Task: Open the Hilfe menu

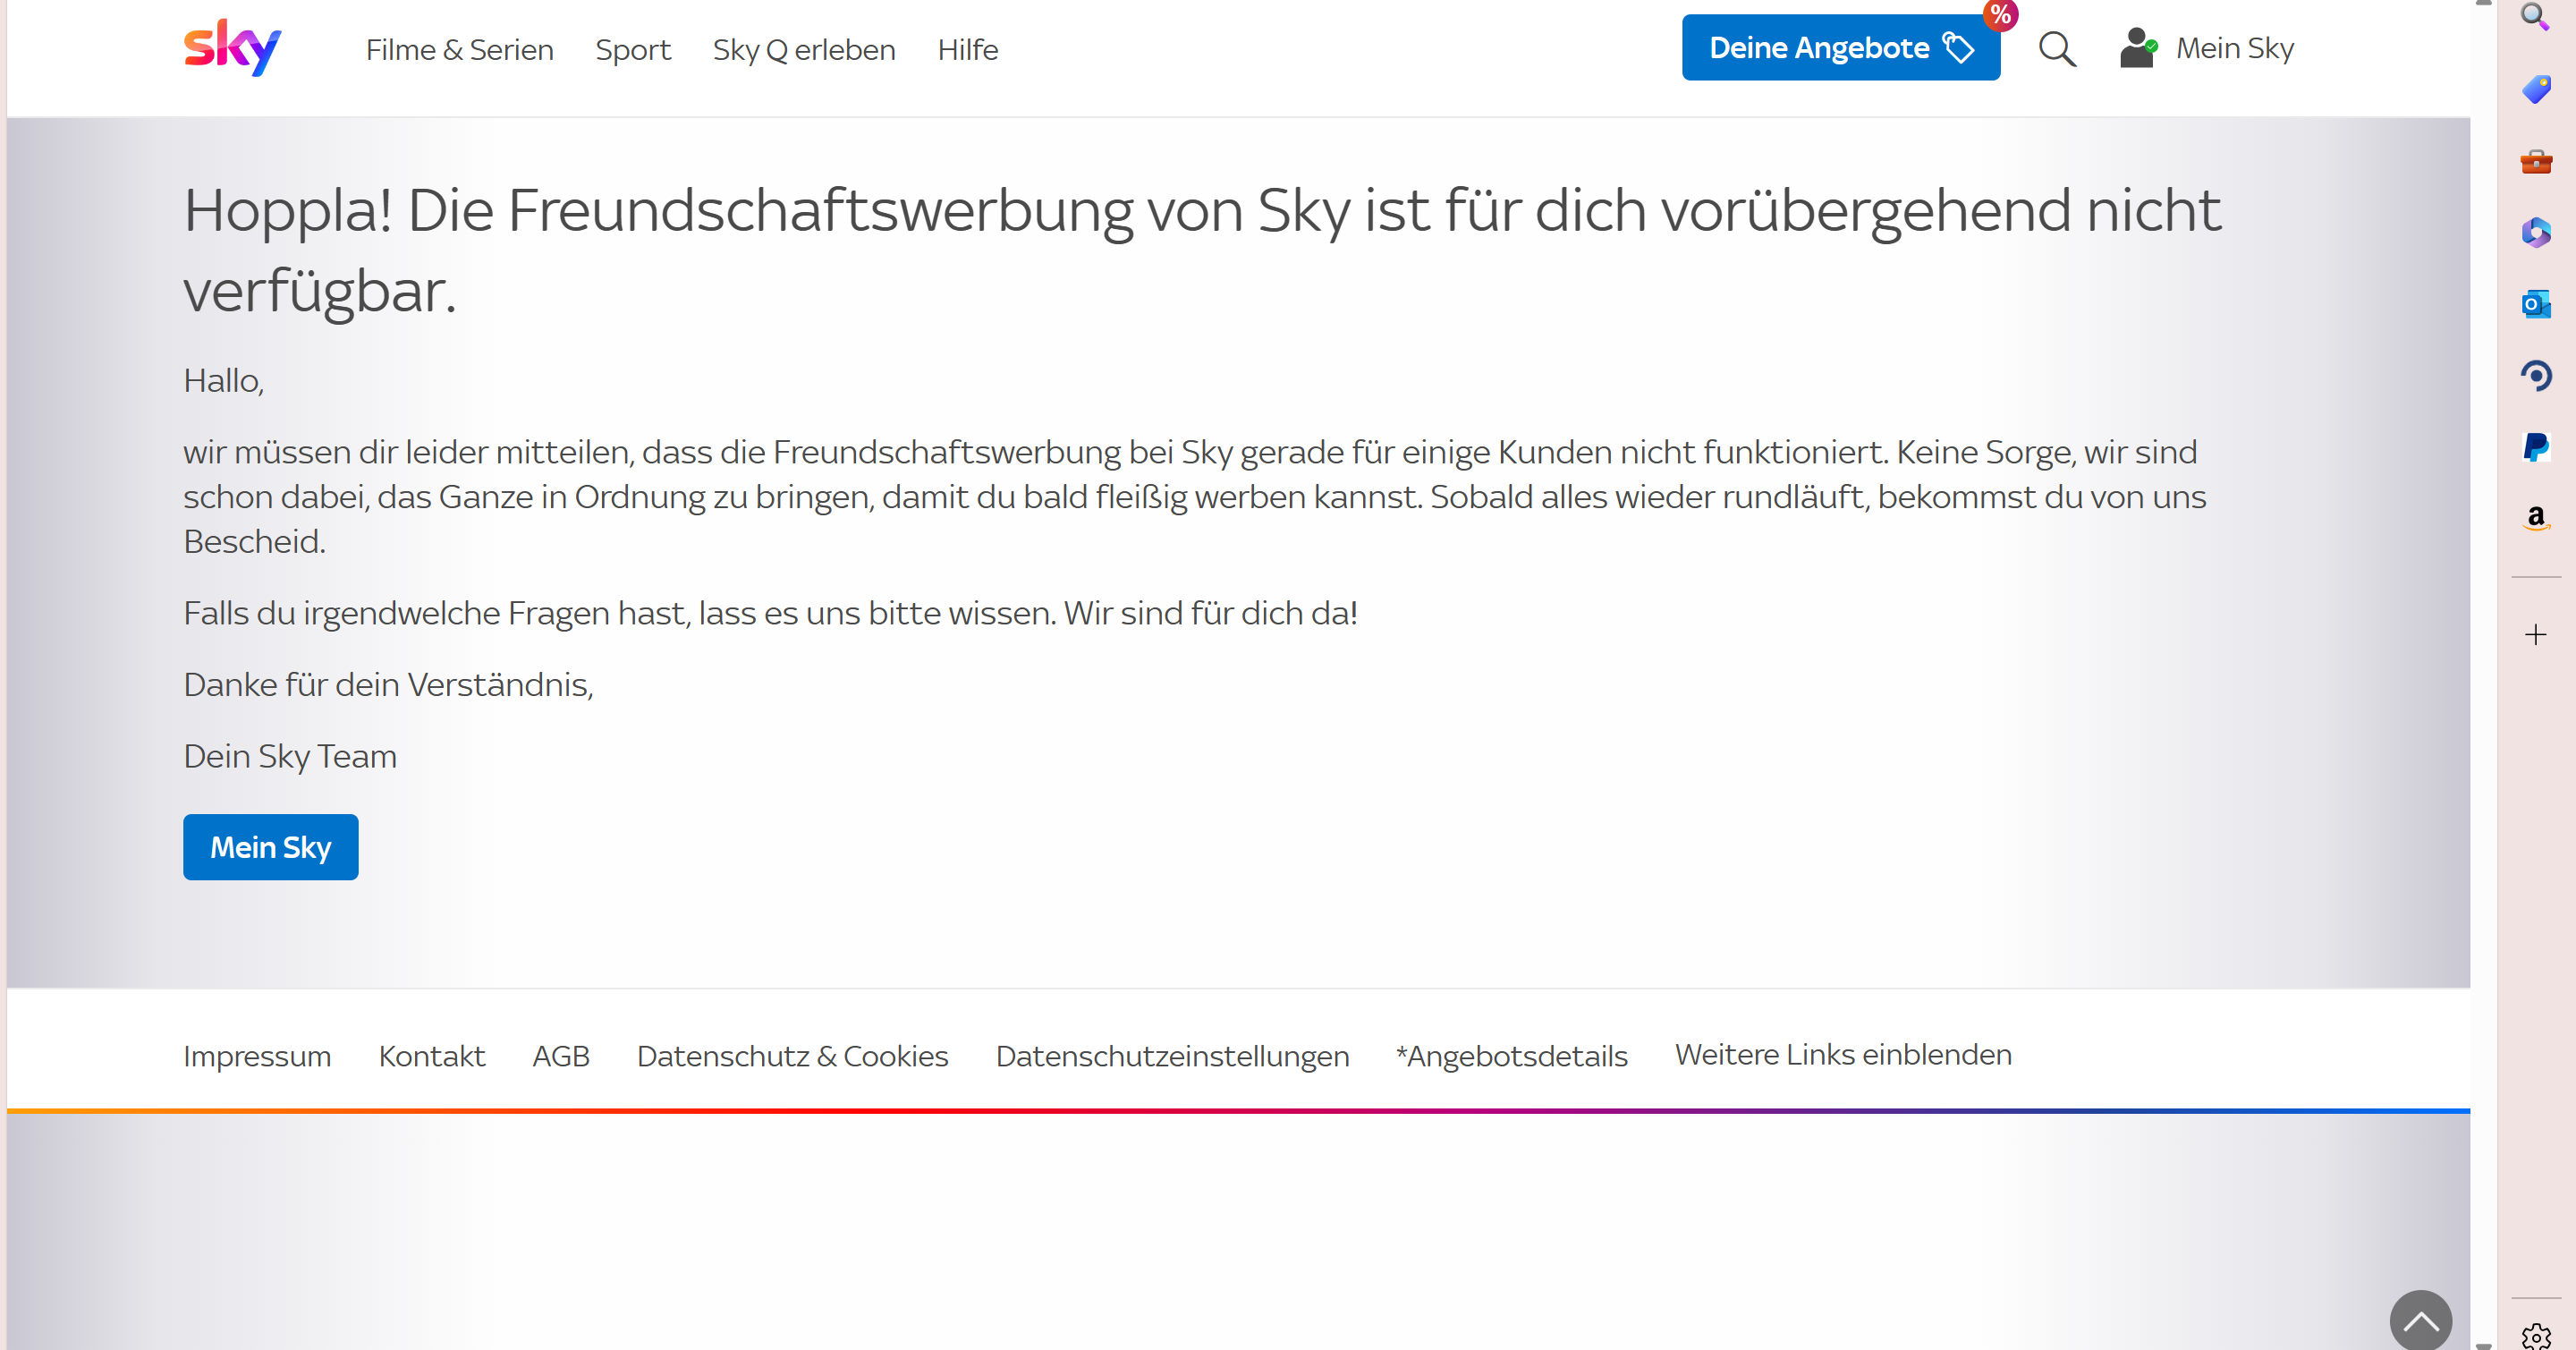Action: (967, 49)
